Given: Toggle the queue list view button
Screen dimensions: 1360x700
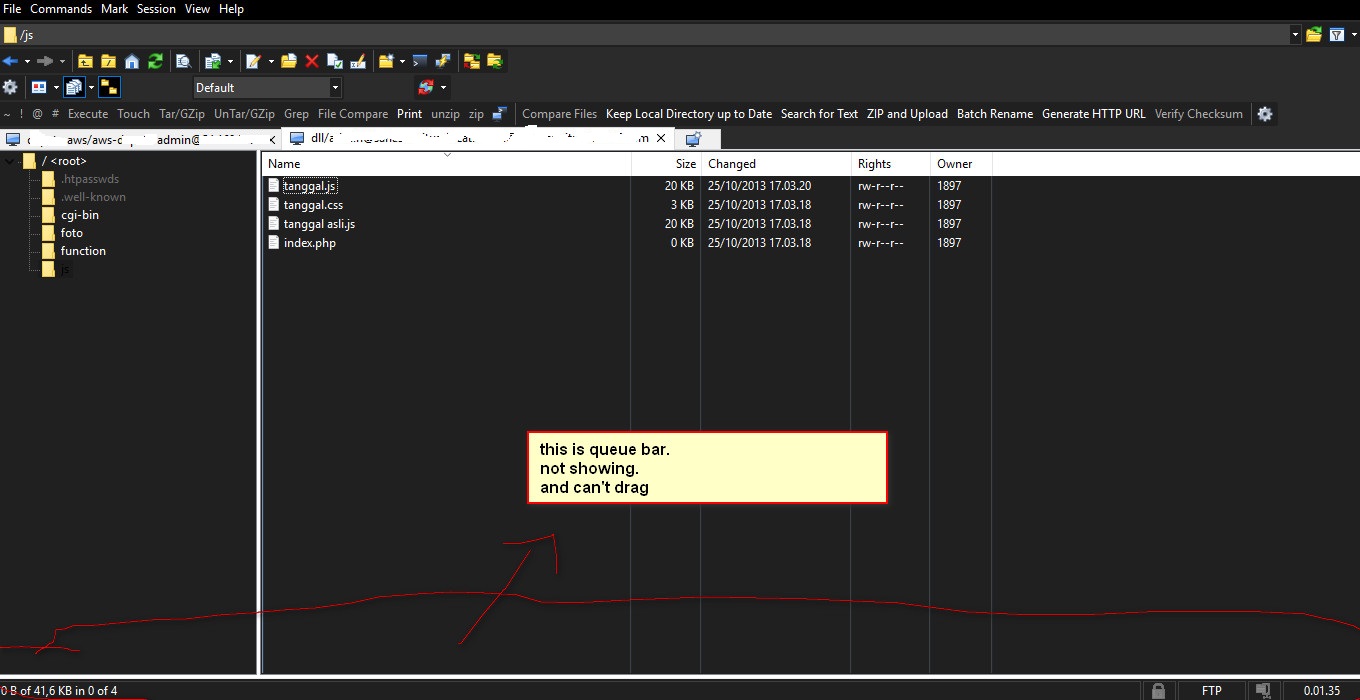Looking at the screenshot, I should pyautogui.click(x=73, y=87).
